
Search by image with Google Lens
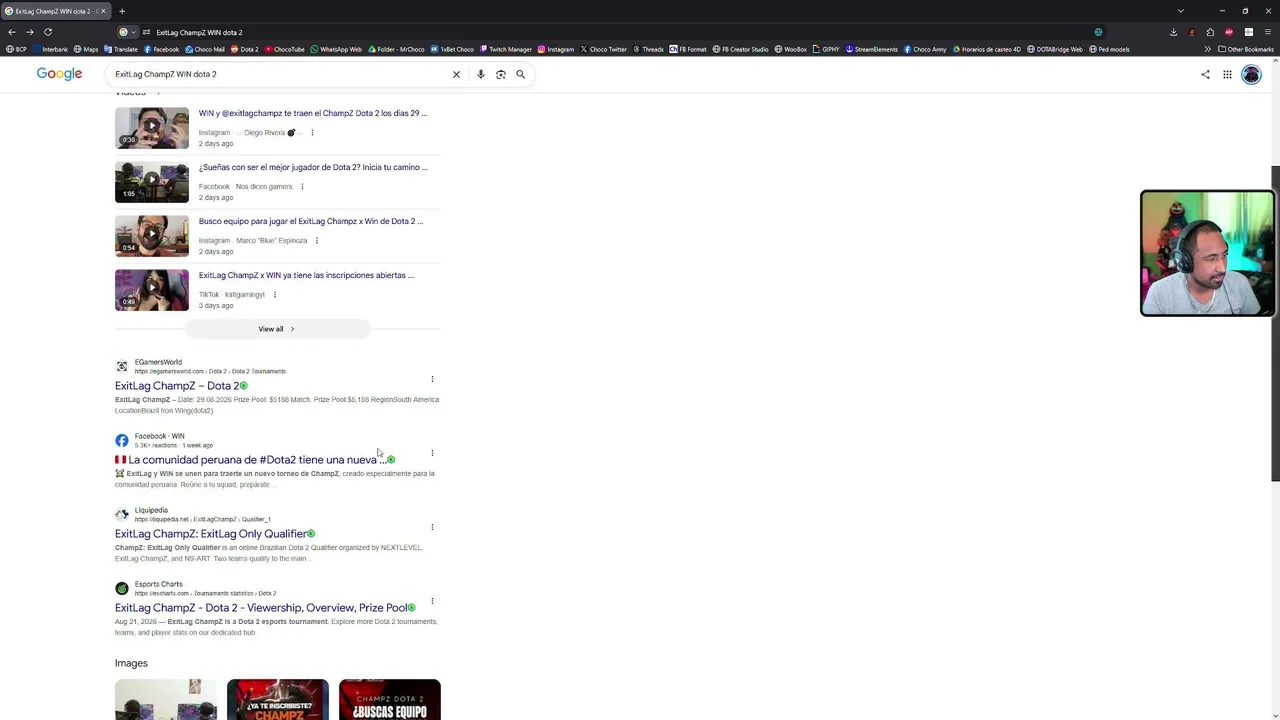tap(501, 74)
